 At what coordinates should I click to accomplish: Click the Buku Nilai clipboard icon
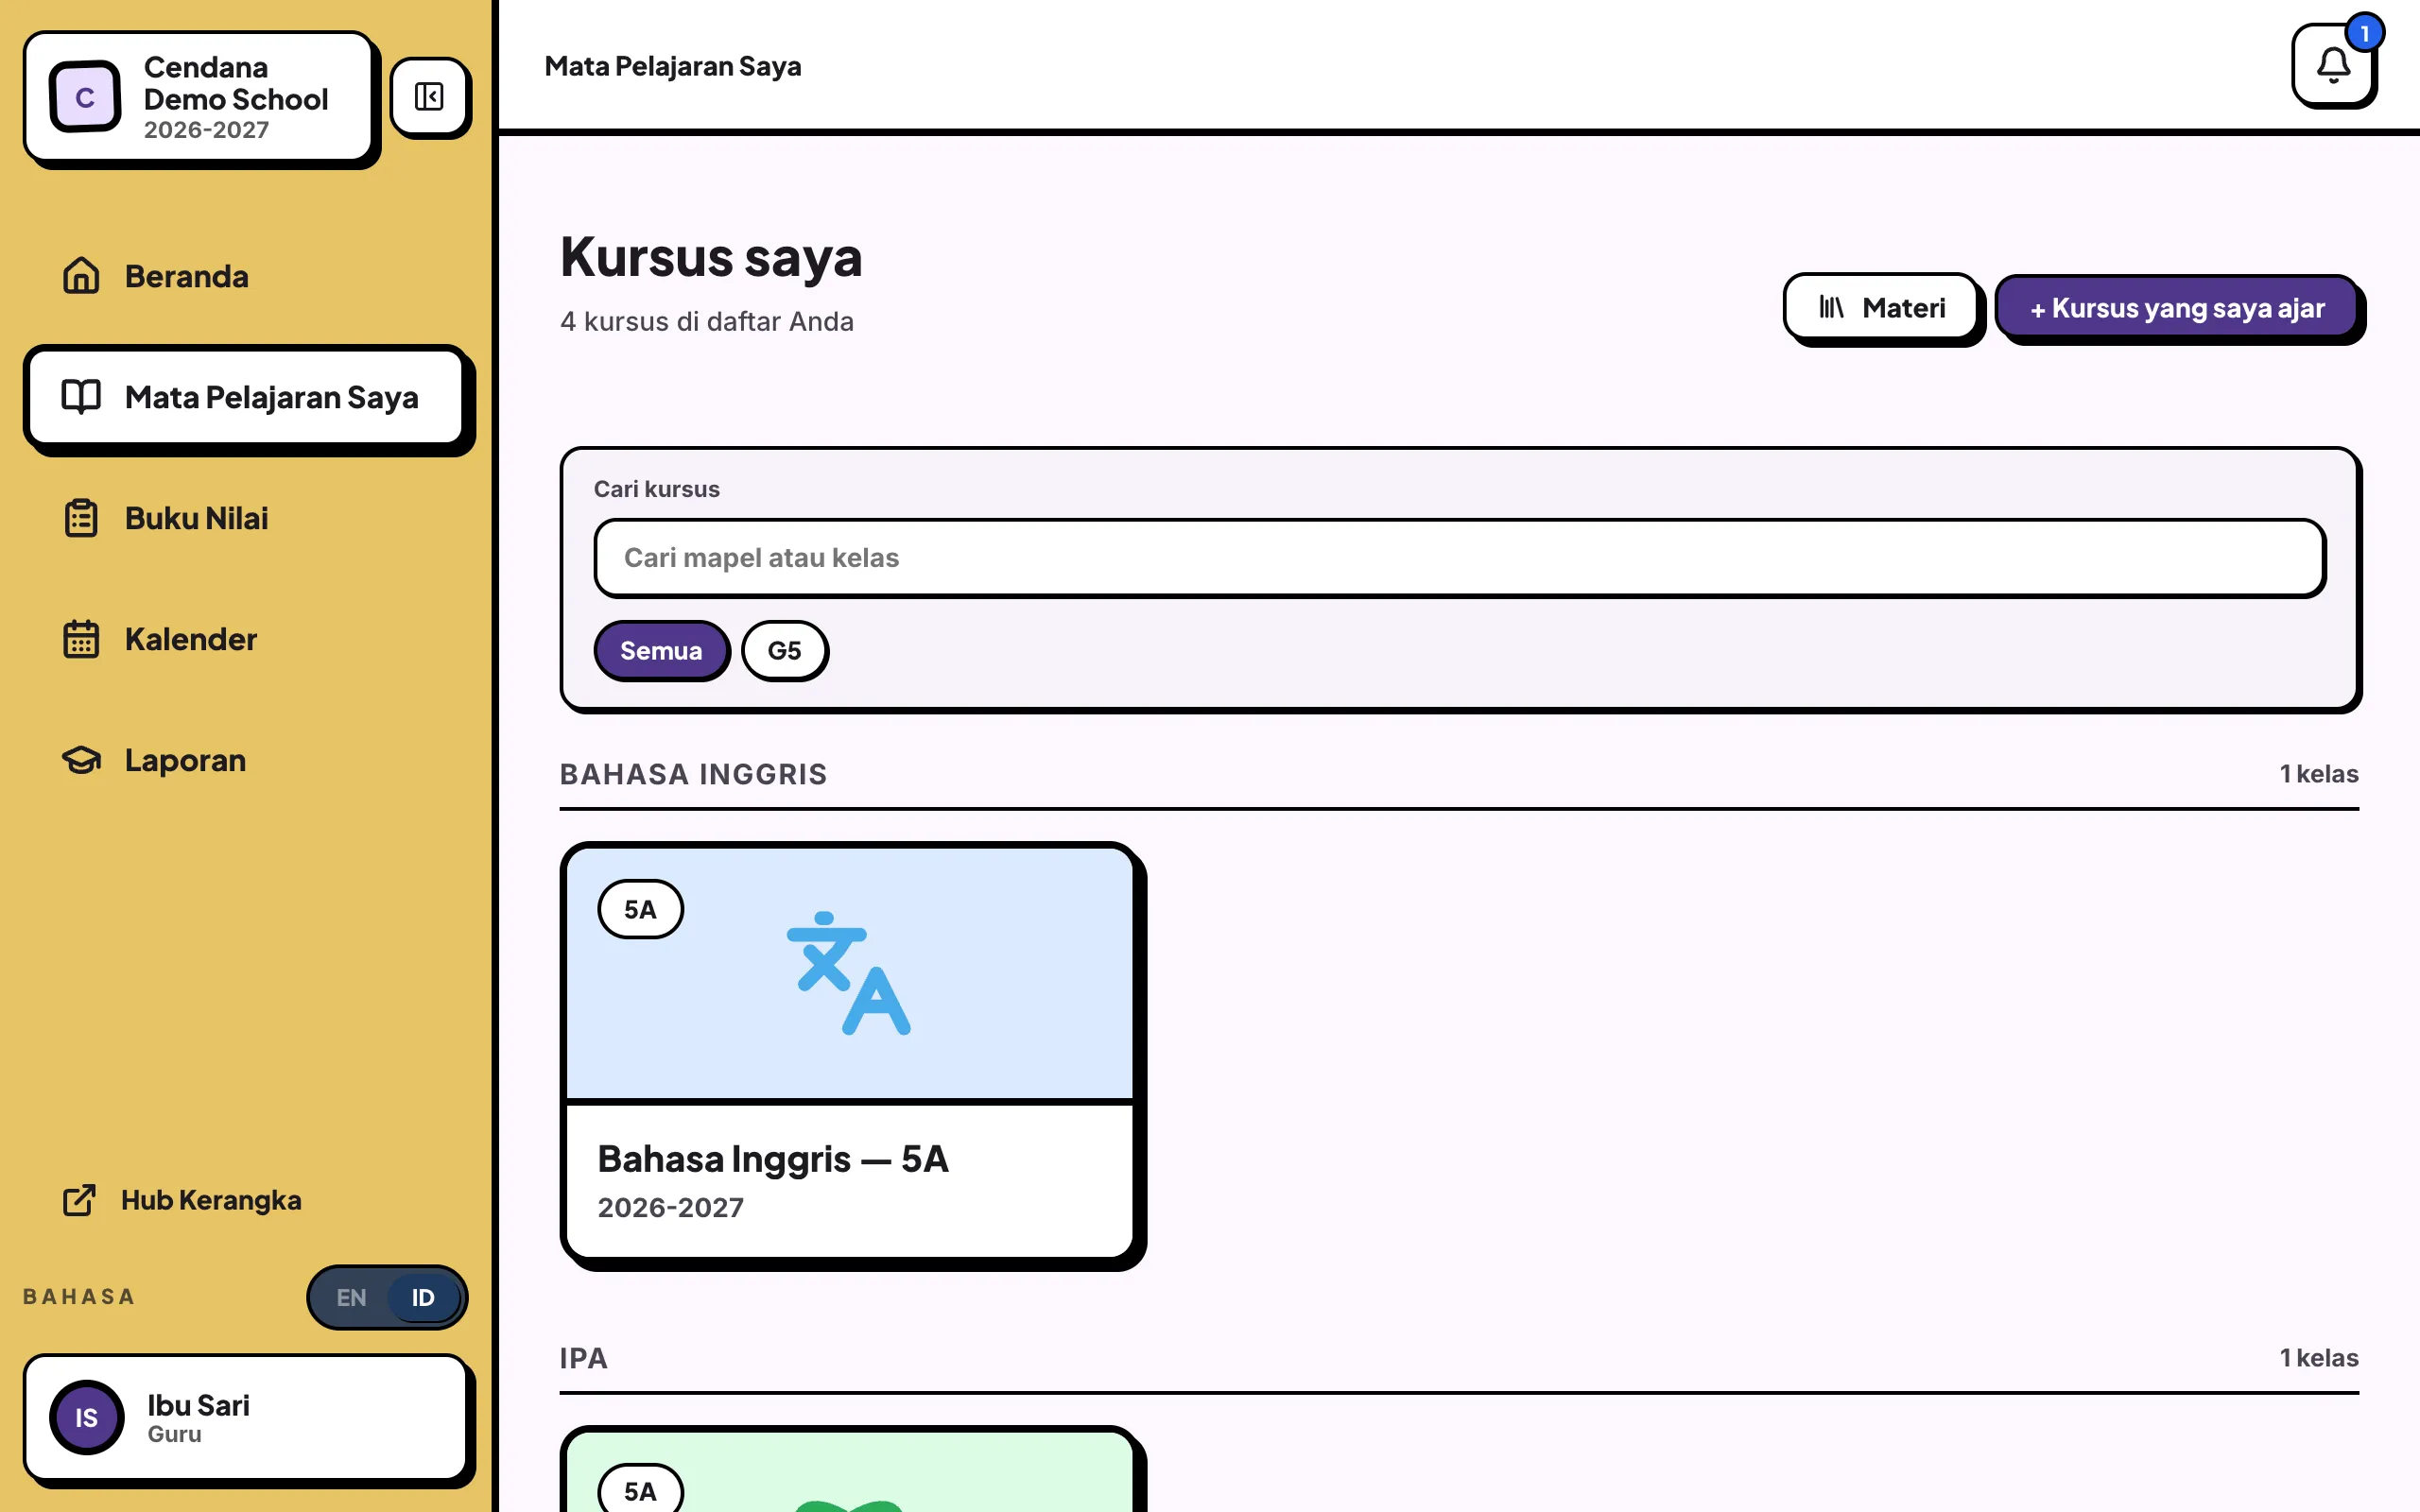point(81,518)
